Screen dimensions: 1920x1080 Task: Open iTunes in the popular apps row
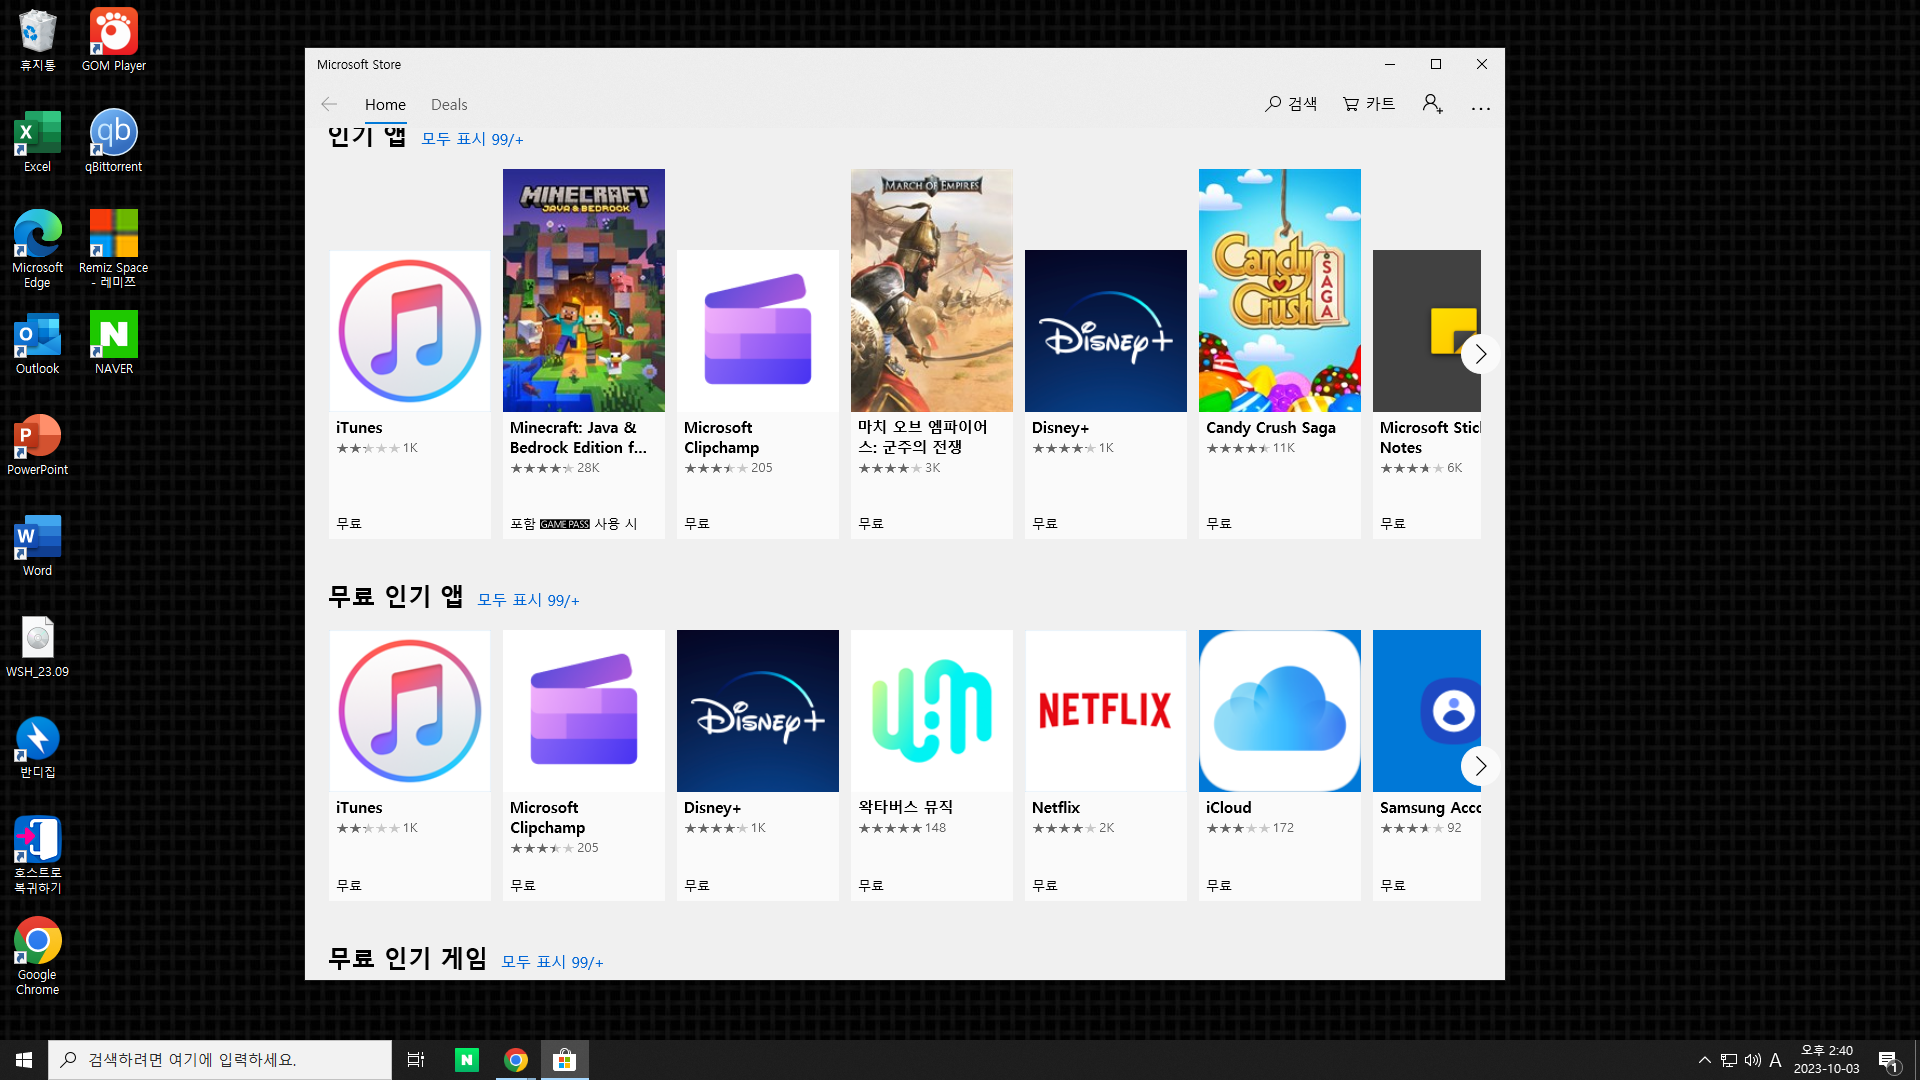point(410,394)
